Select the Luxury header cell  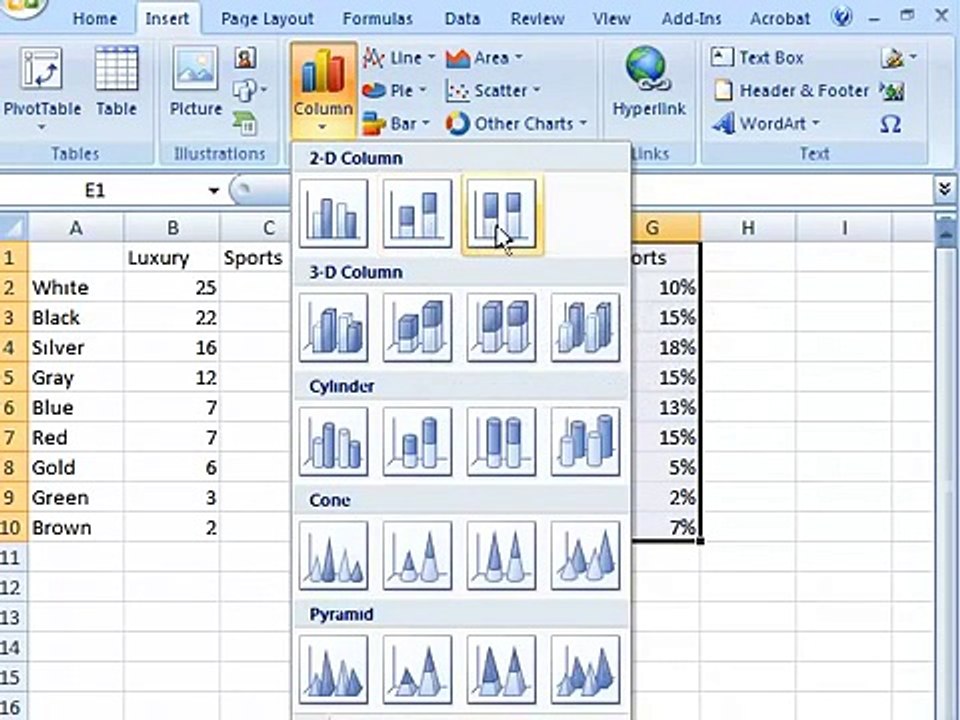point(172,257)
